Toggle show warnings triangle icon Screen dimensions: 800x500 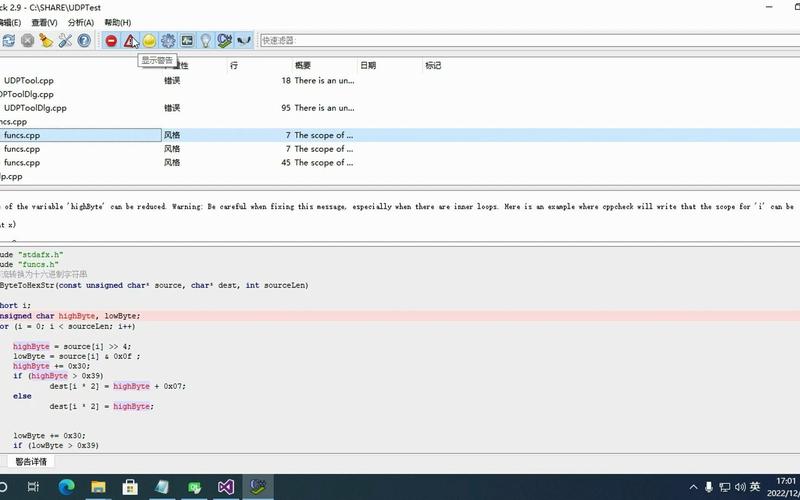pyautogui.click(x=130, y=40)
